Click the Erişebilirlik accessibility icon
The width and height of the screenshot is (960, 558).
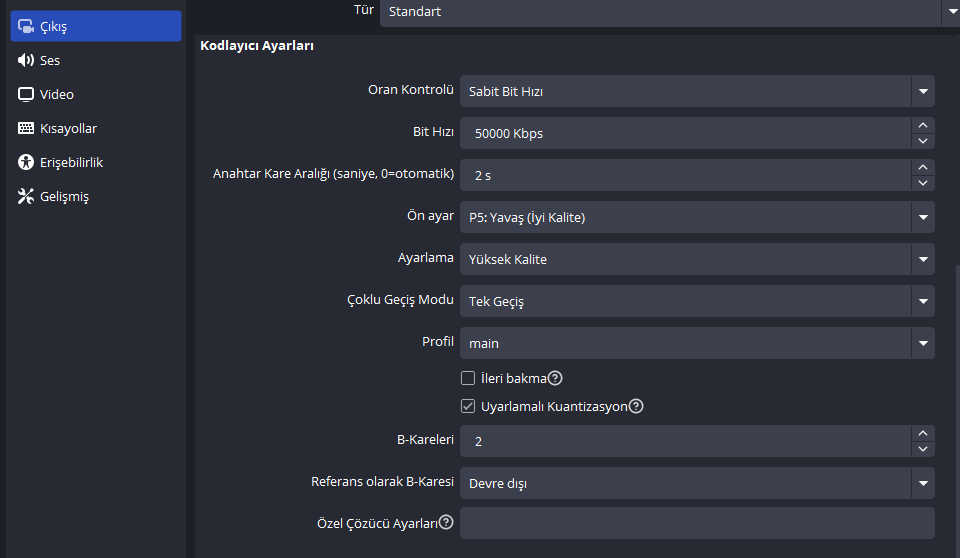(26, 162)
